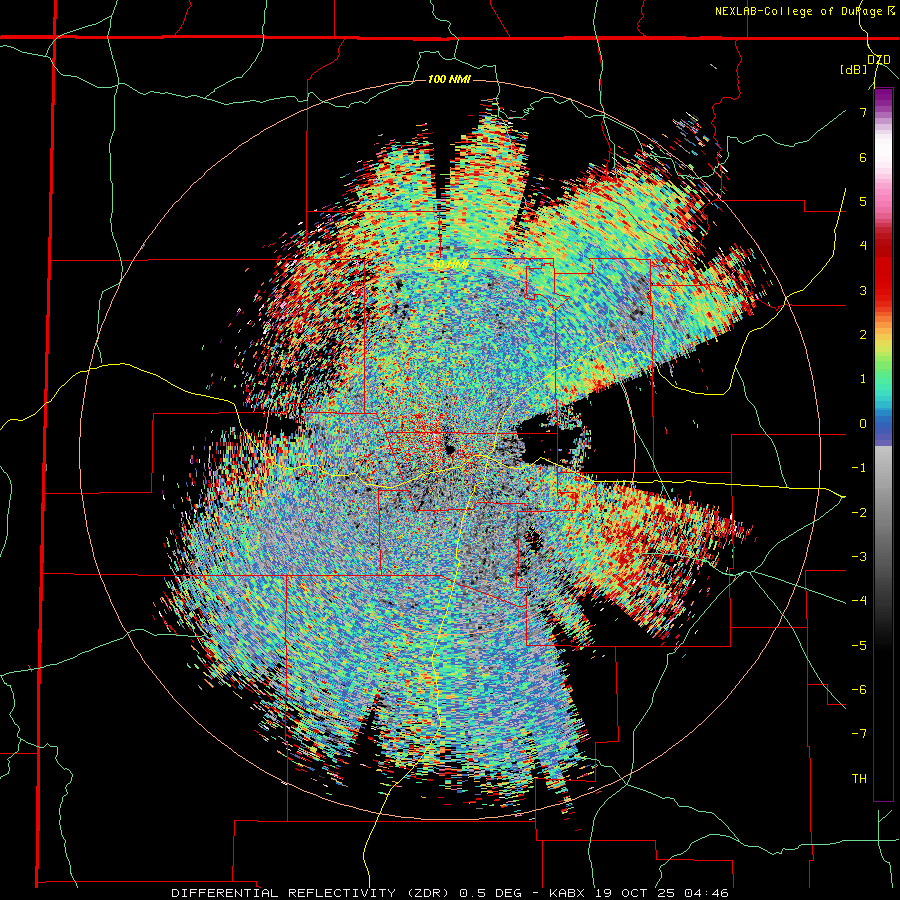
Task: Click the Differential Reflectivity footer caption
Action: click(x=449, y=893)
